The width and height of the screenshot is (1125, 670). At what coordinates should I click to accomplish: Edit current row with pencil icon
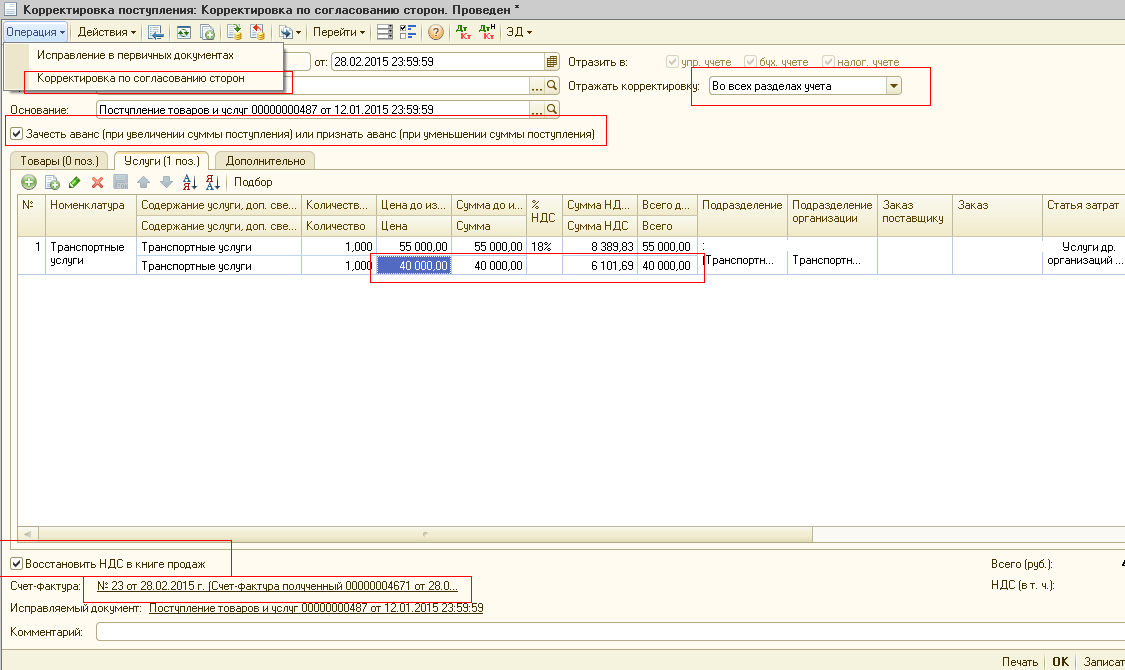(75, 182)
